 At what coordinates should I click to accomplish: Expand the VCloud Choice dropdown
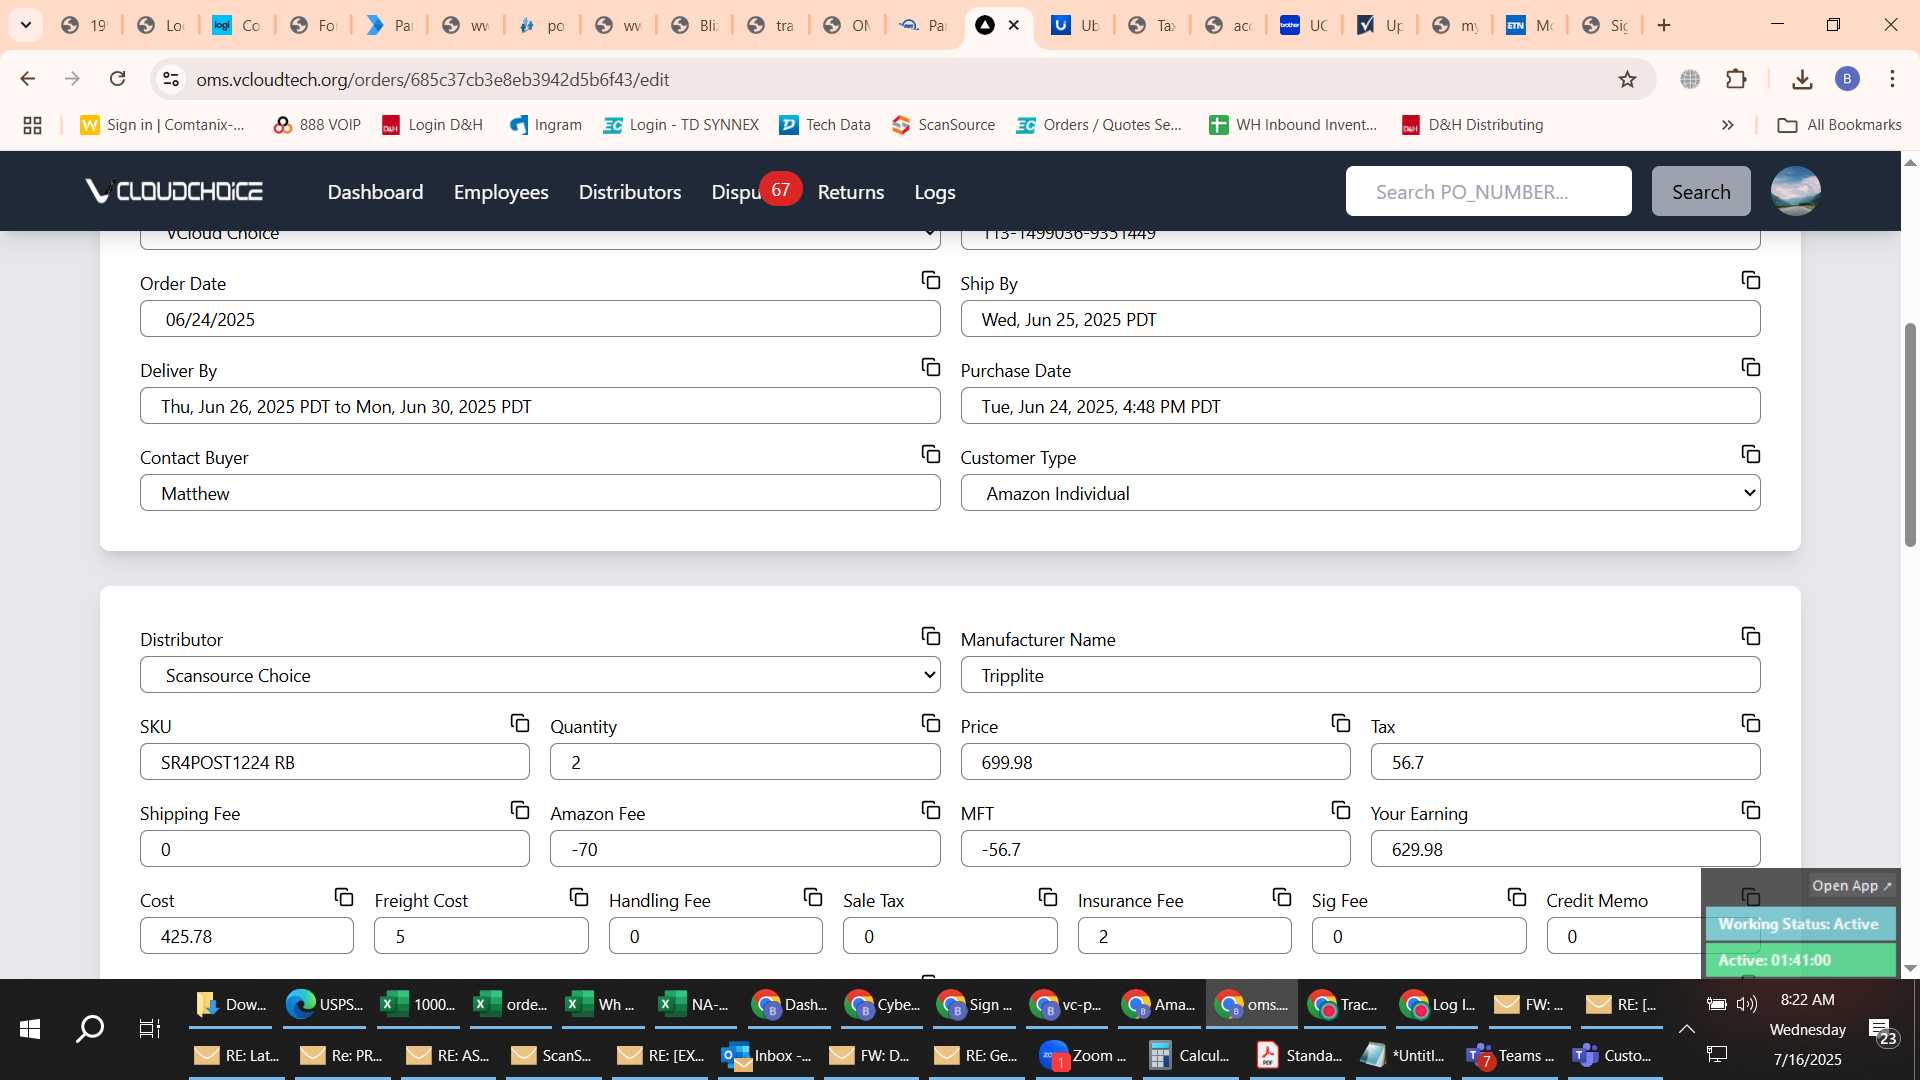pos(540,238)
